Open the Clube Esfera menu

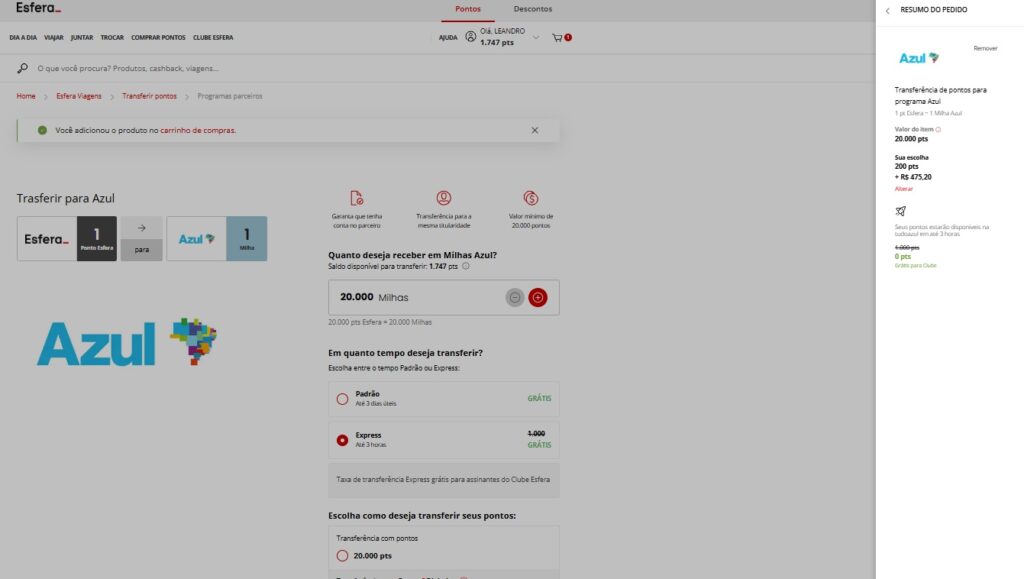(213, 38)
